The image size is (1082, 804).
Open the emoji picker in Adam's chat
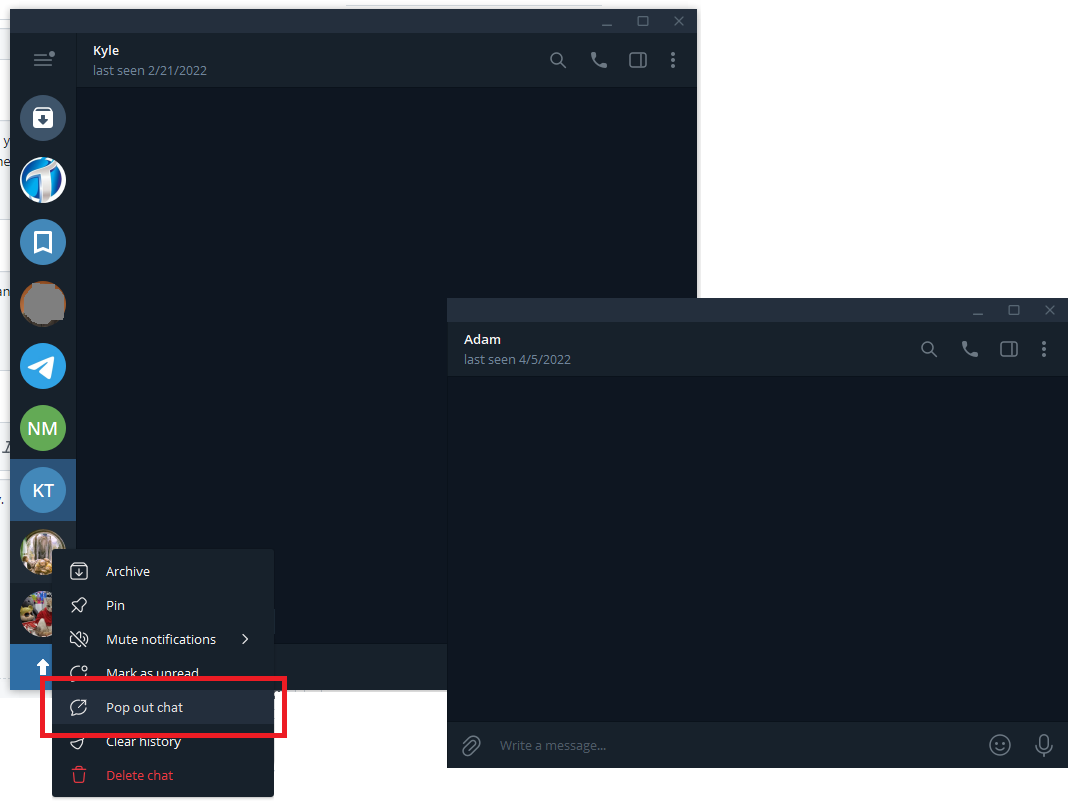click(1000, 745)
